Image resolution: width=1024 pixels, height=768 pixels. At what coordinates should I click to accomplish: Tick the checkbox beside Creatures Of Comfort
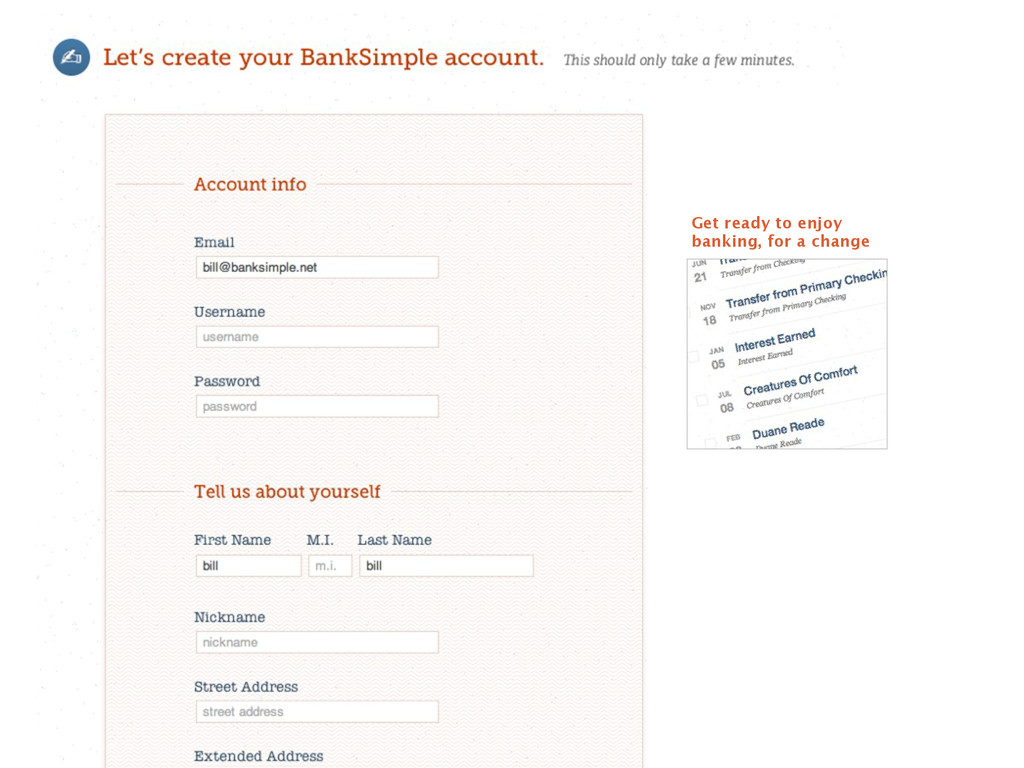point(702,400)
